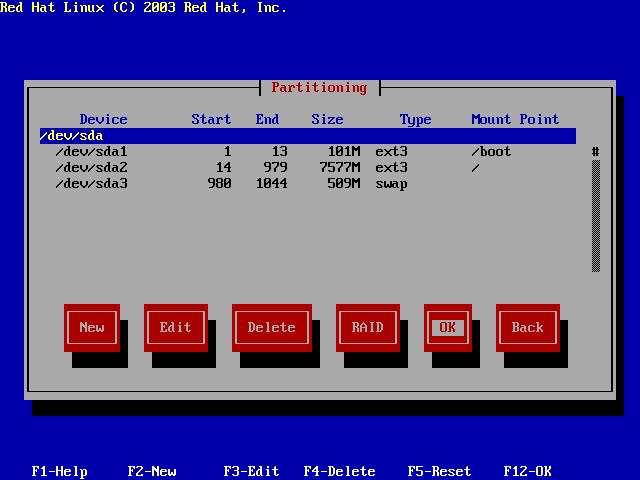Click the Delete button
Viewport: 640px width, 480px height.
271,327
